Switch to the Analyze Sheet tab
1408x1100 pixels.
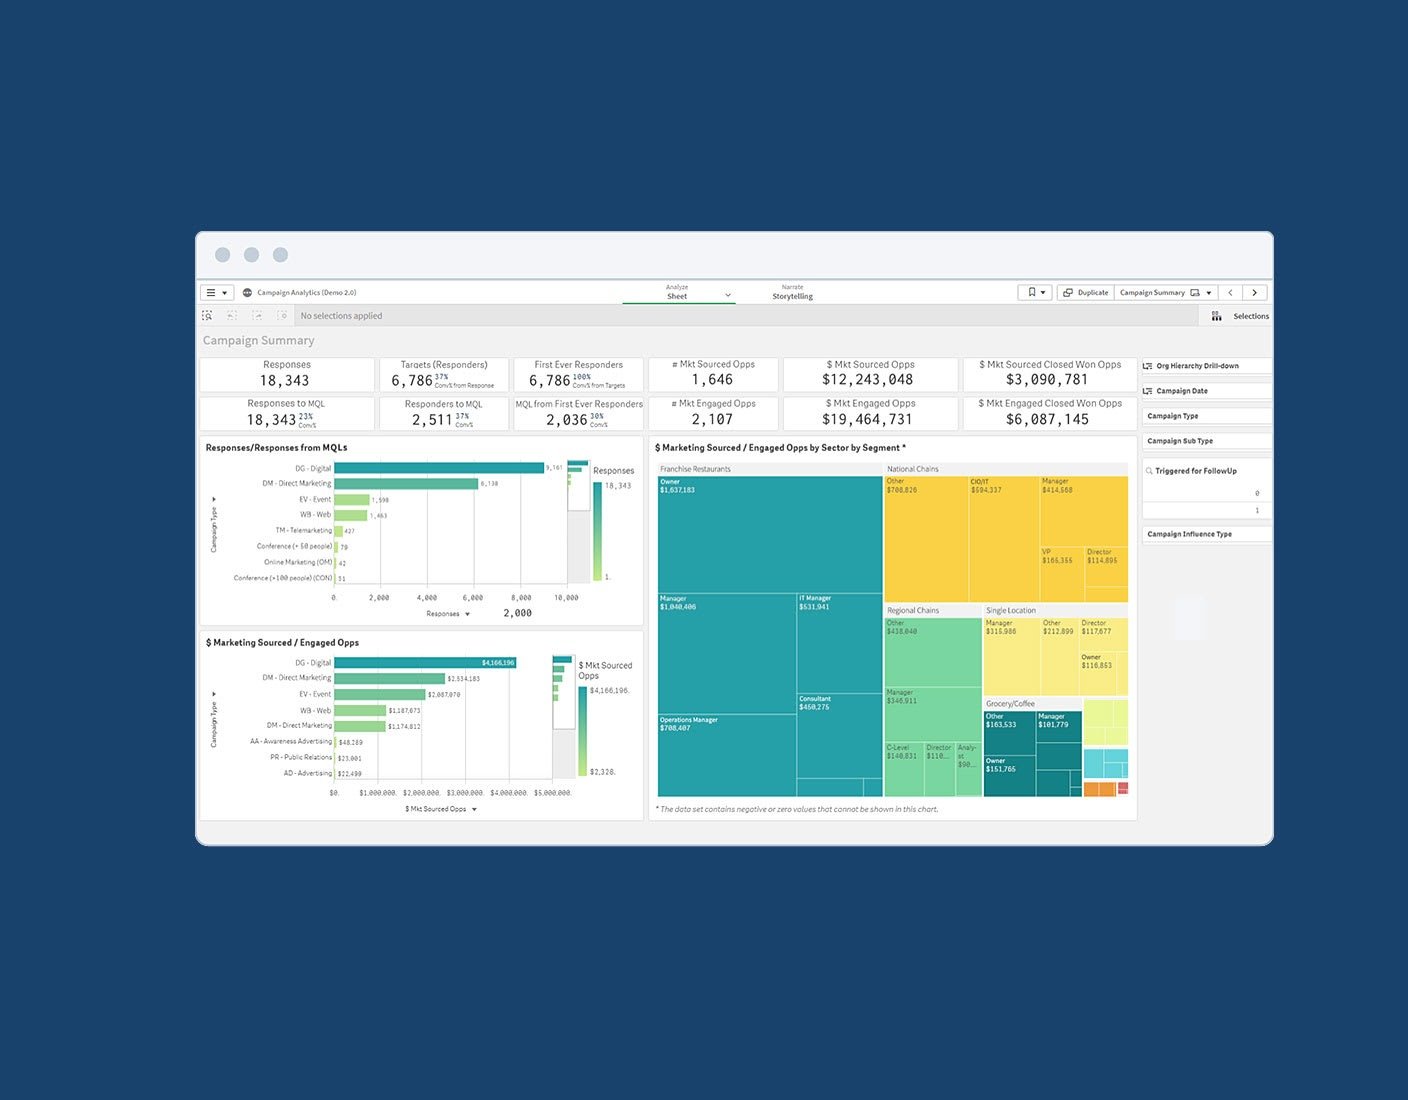(x=678, y=292)
